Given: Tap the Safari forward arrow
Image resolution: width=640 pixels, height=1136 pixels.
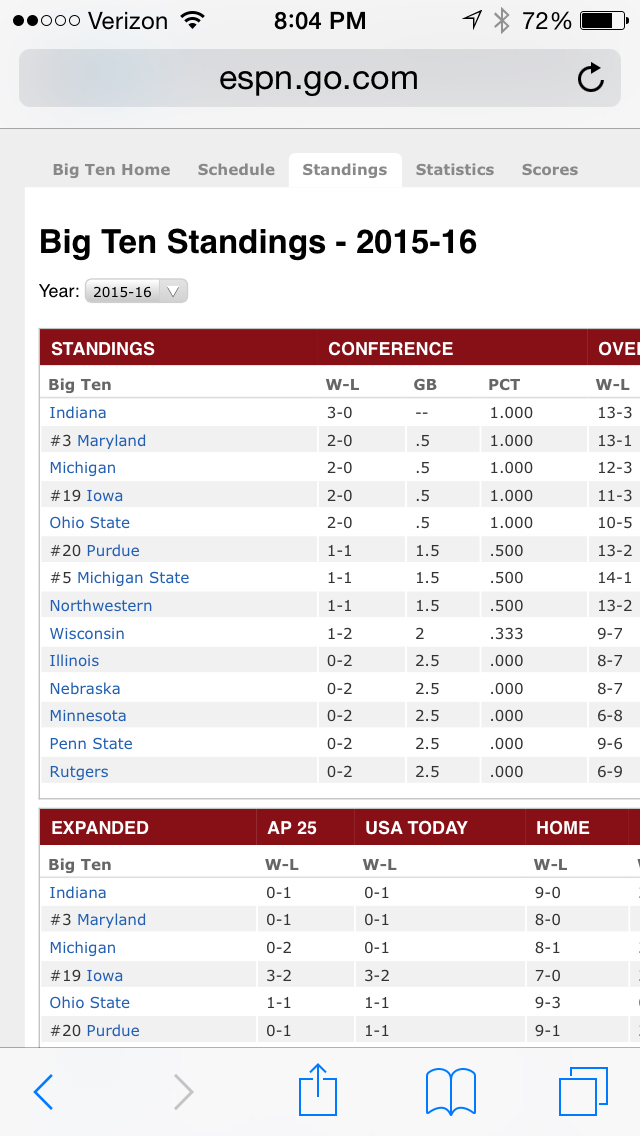Looking at the screenshot, I should click(x=183, y=1091).
